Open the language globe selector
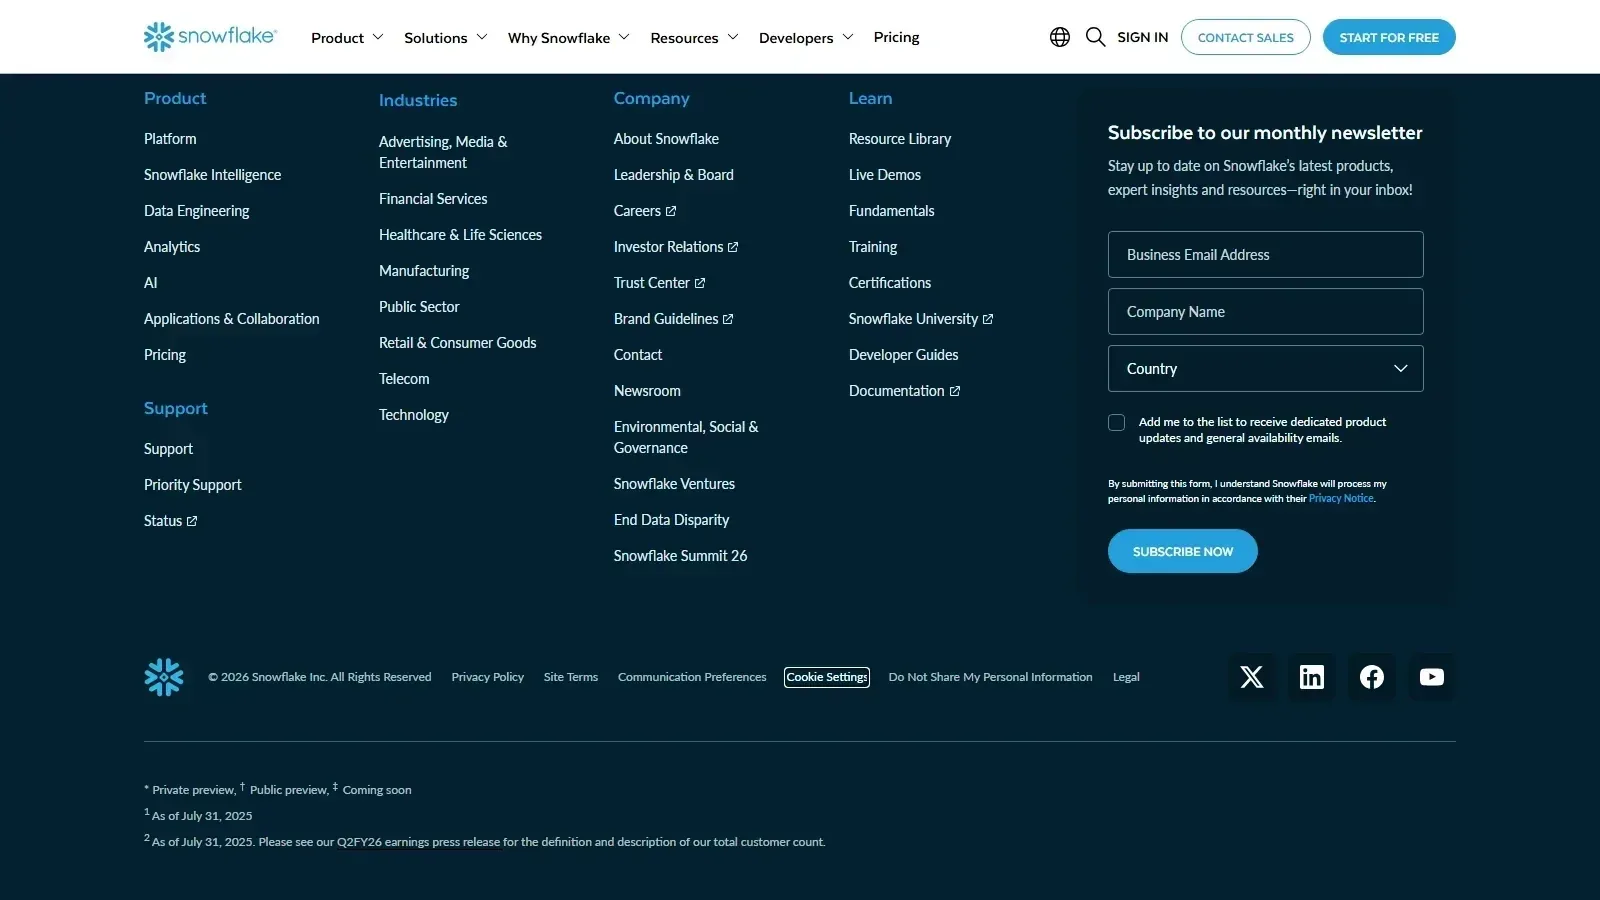This screenshot has height=900, width=1600. click(x=1060, y=37)
